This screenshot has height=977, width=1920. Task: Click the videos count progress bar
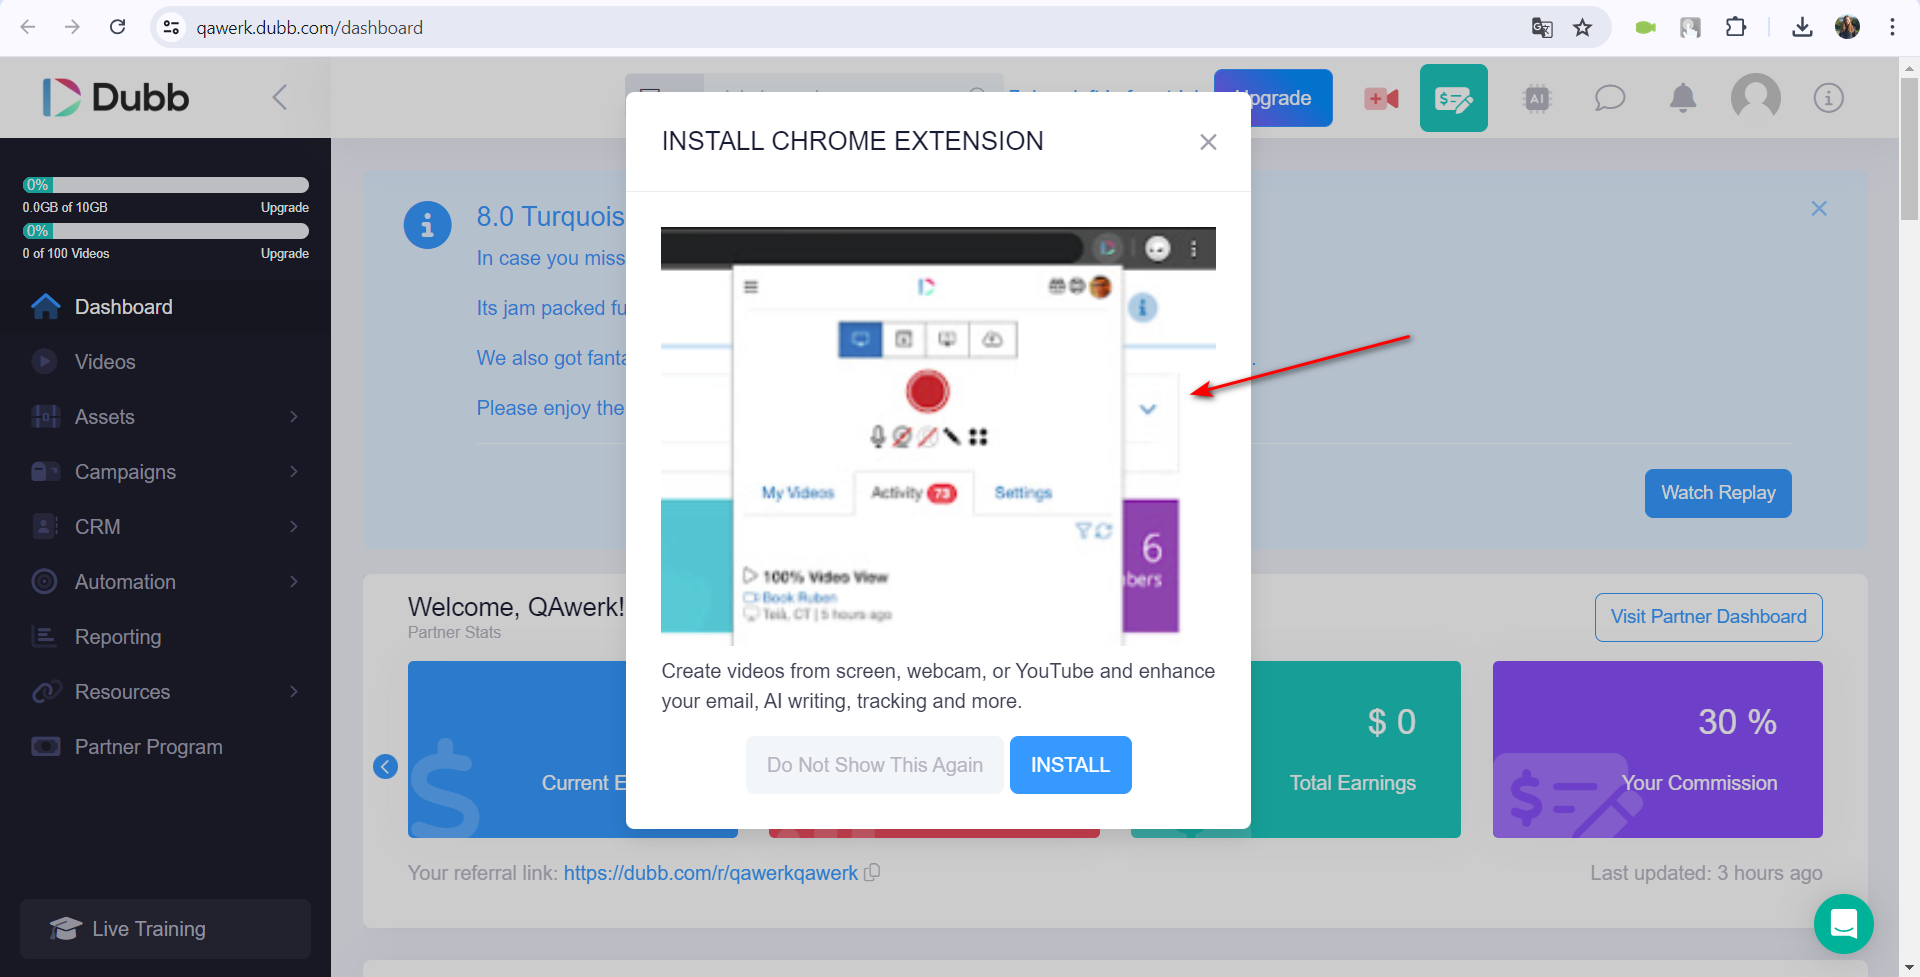(165, 231)
